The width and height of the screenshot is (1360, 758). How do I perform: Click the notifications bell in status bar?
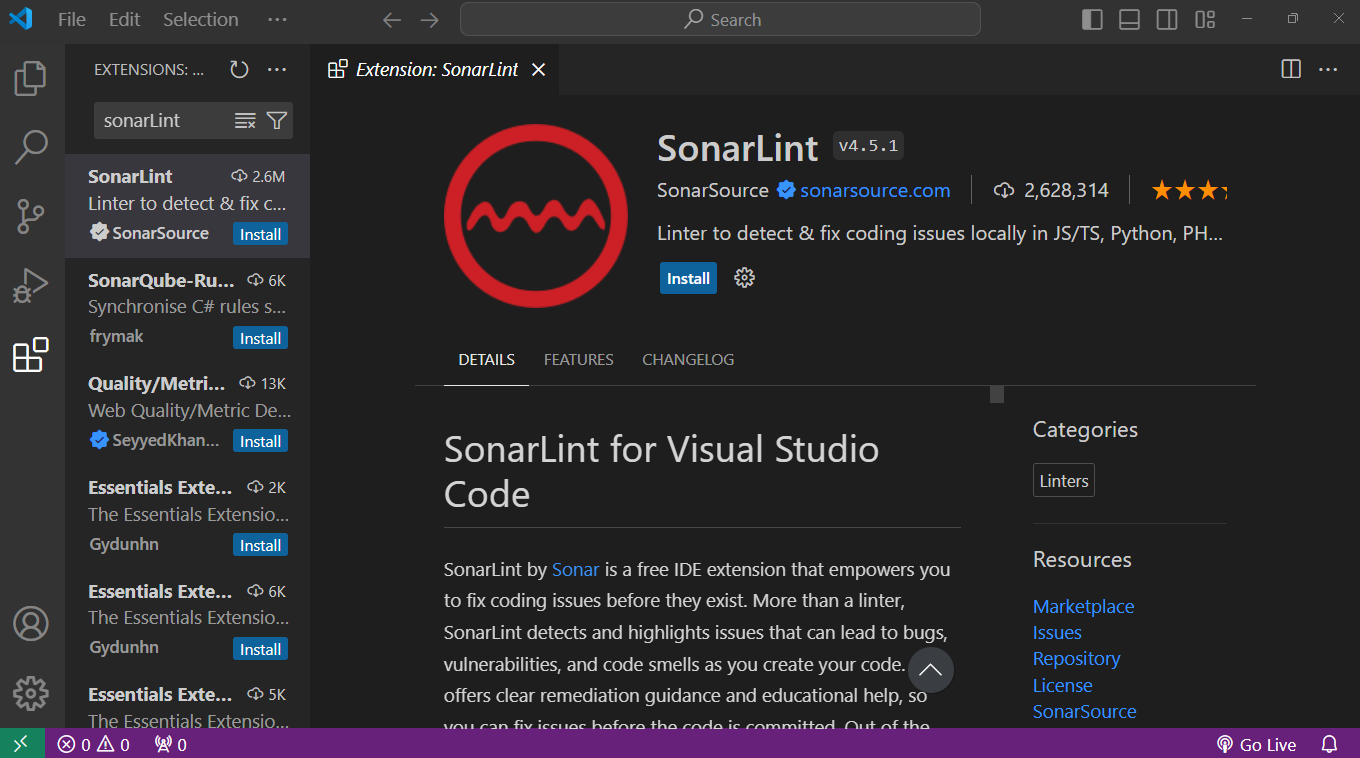coord(1329,744)
